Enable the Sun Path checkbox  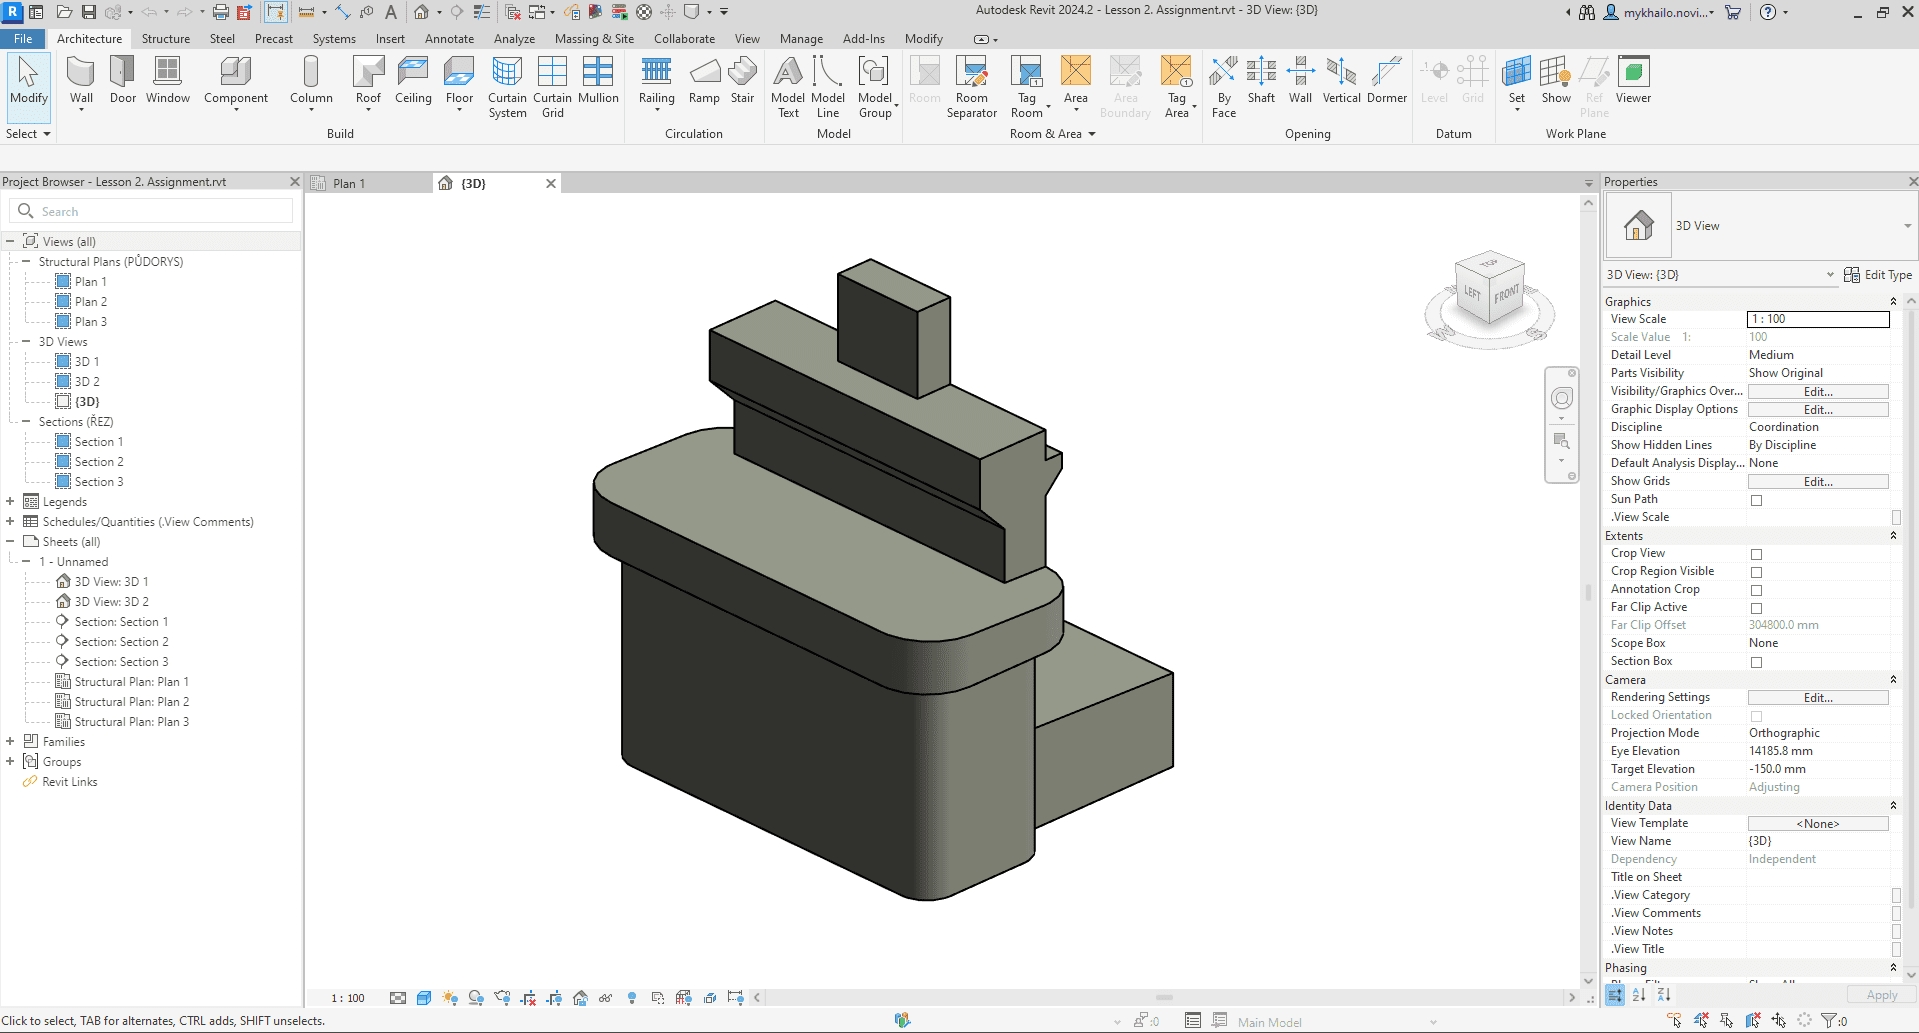(1756, 500)
